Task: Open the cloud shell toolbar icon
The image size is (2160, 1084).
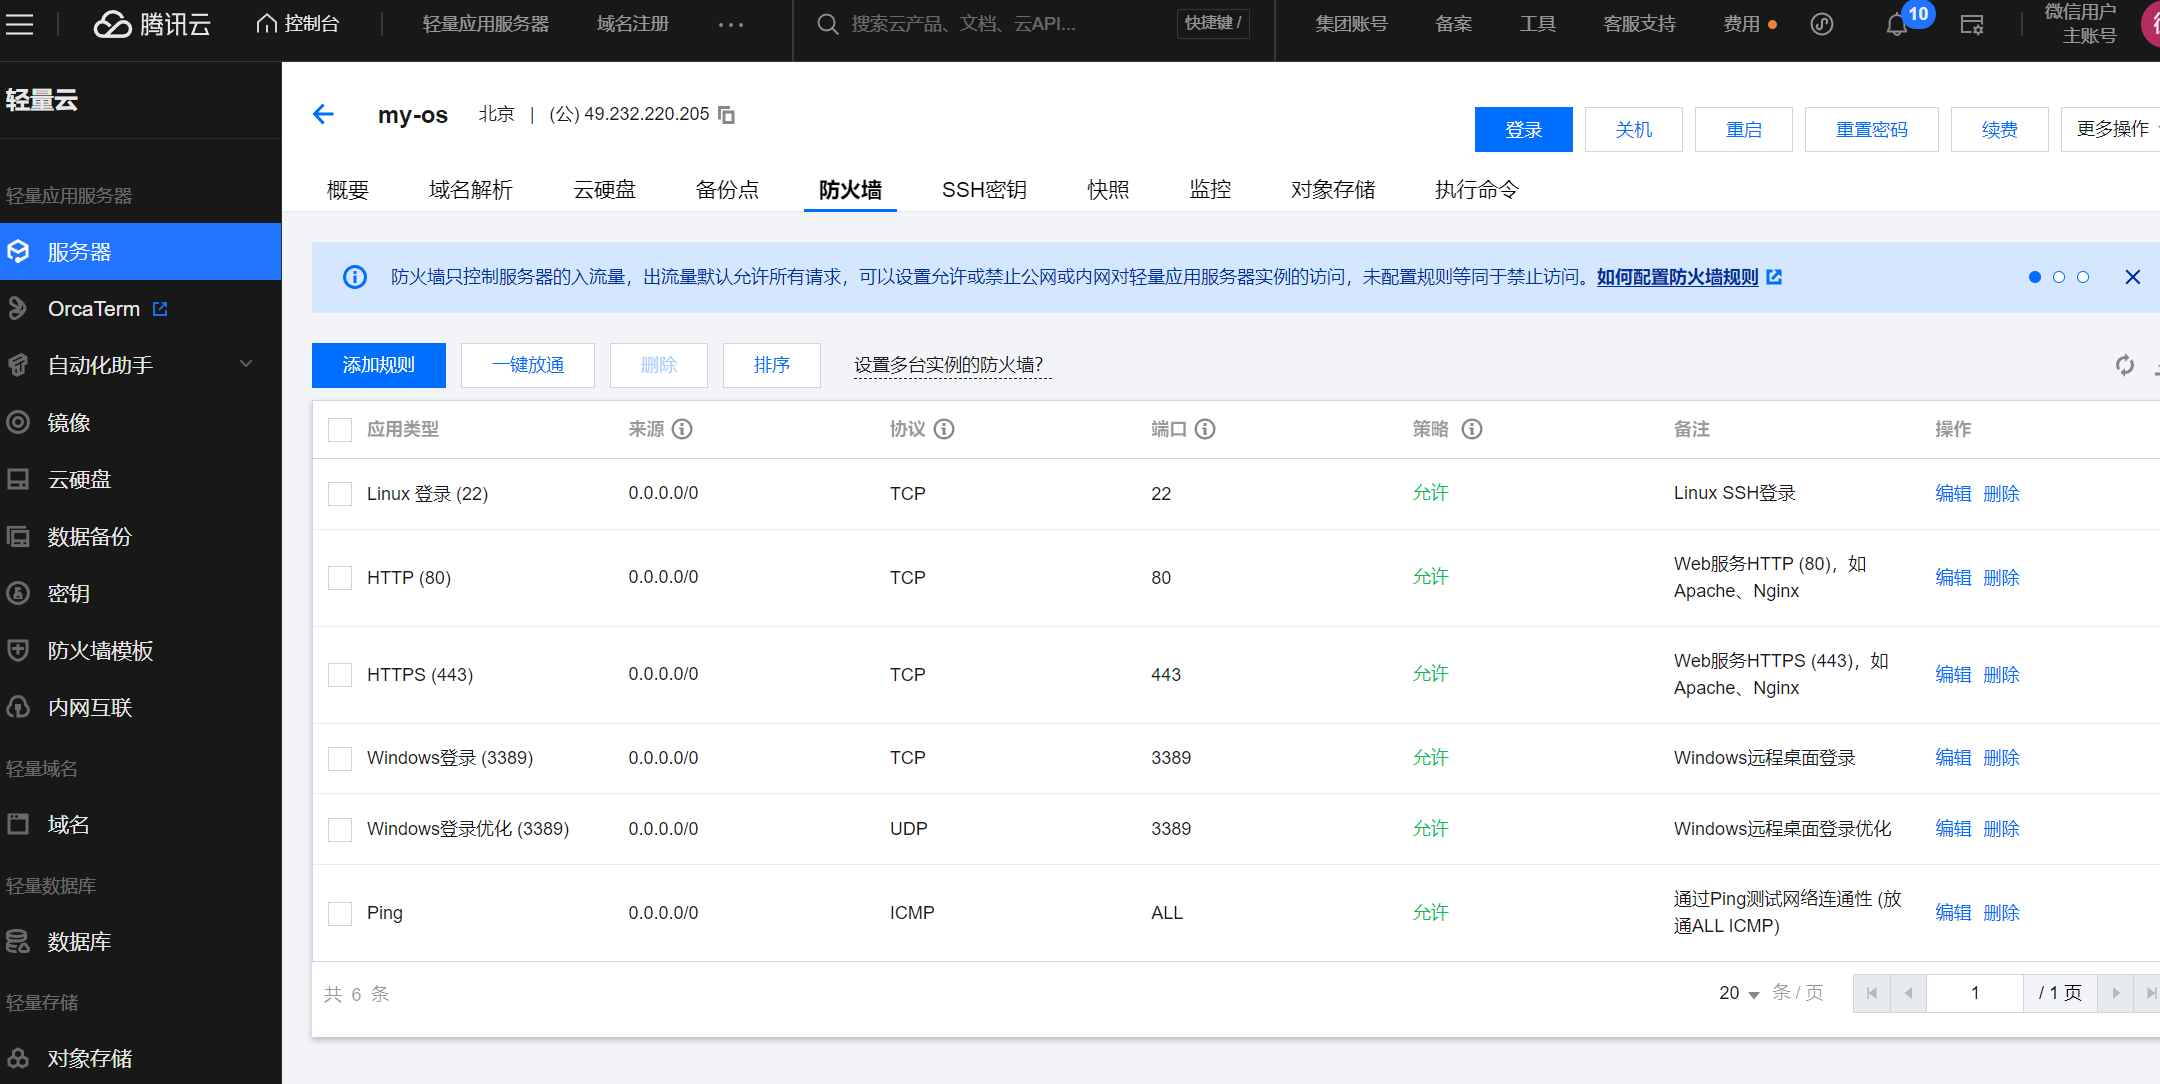Action: point(1822,24)
